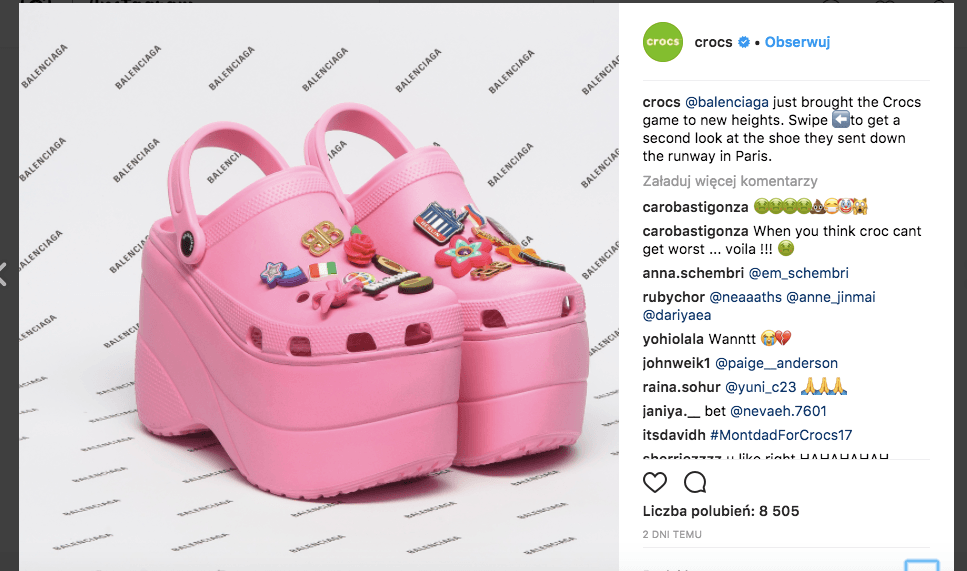Click the pink platform Crocs photo
The image size is (967, 571).
[x=319, y=287]
